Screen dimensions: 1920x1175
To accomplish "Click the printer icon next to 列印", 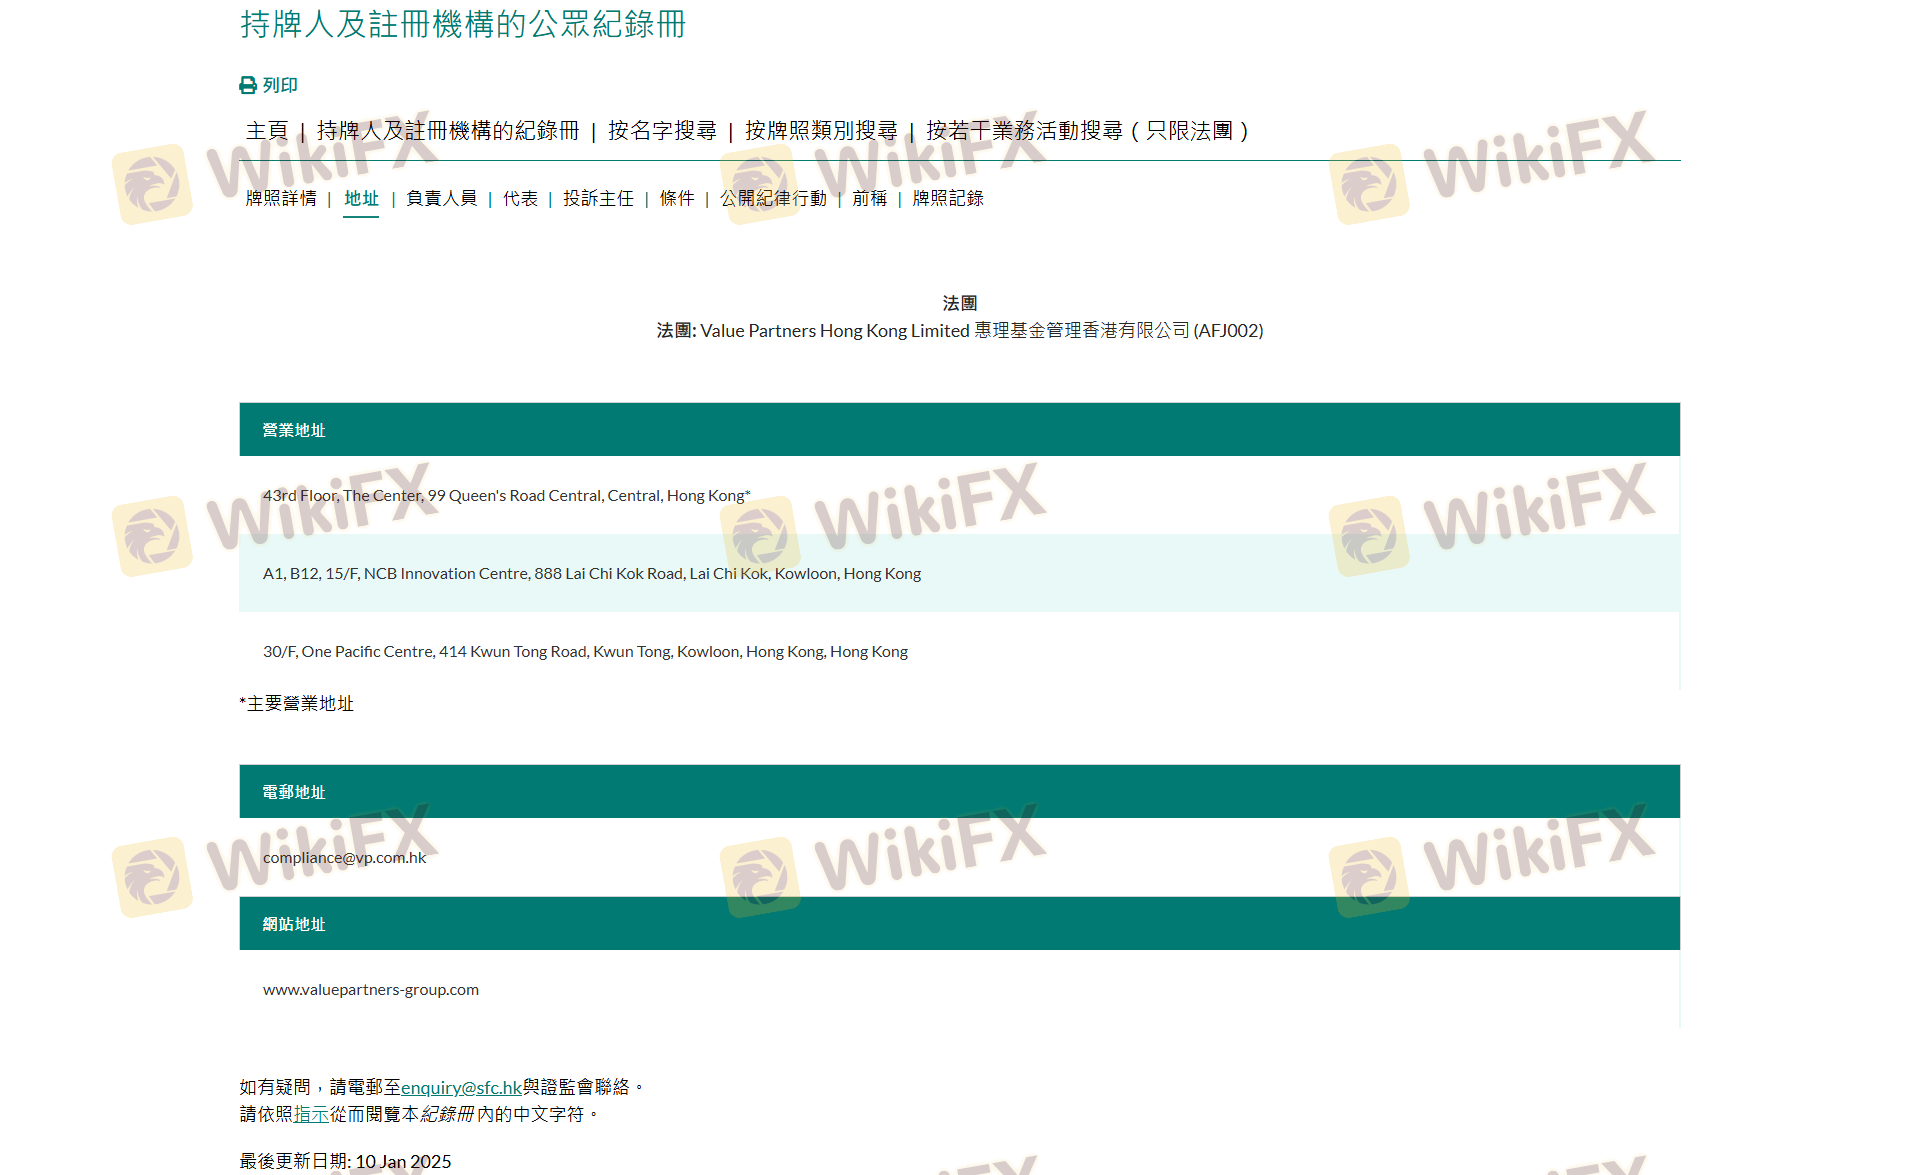I will (x=248, y=86).
